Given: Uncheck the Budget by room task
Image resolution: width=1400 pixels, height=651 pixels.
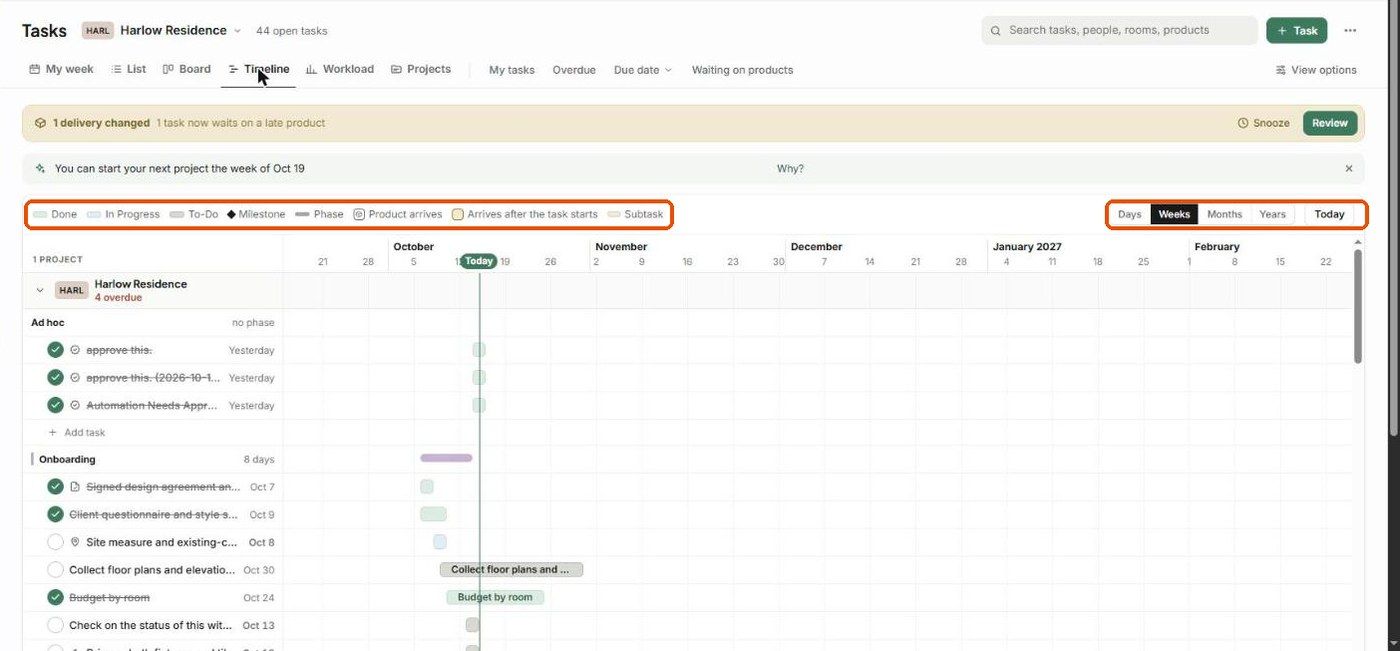Looking at the screenshot, I should point(55,597).
